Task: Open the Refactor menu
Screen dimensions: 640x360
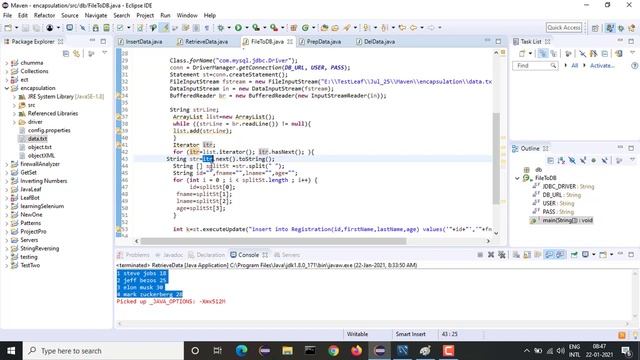Action: pyautogui.click(x=44, y=16)
